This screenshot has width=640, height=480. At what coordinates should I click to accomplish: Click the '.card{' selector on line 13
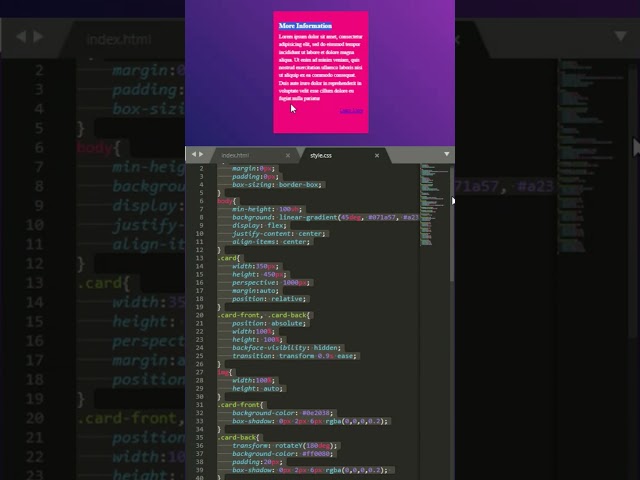pos(229,258)
